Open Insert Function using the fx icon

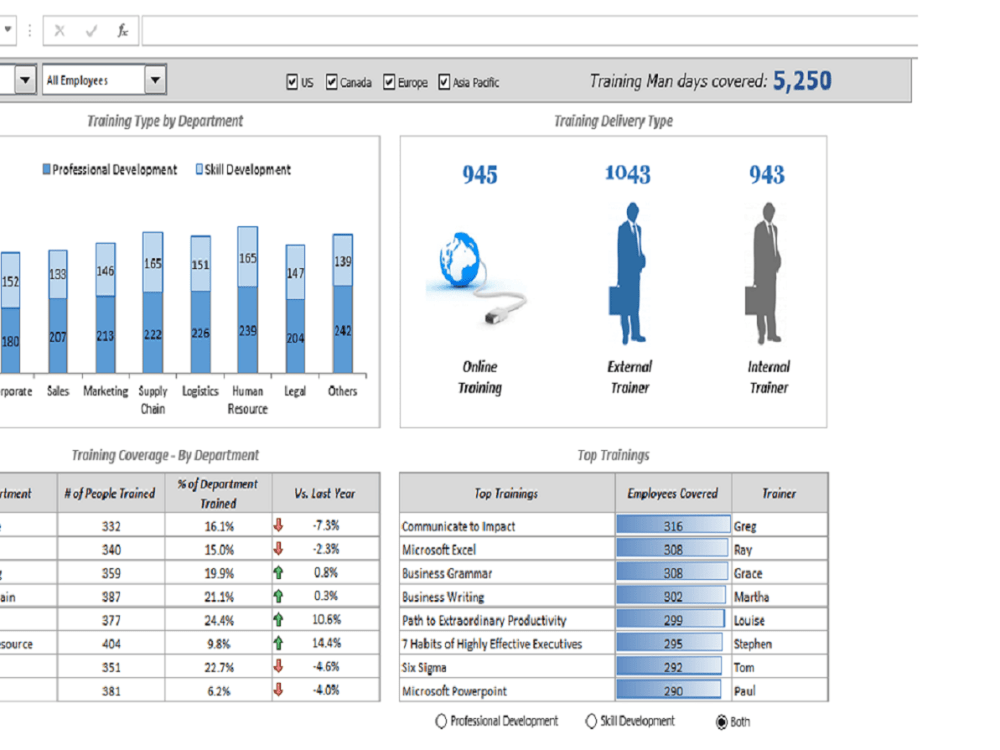pyautogui.click(x=122, y=30)
